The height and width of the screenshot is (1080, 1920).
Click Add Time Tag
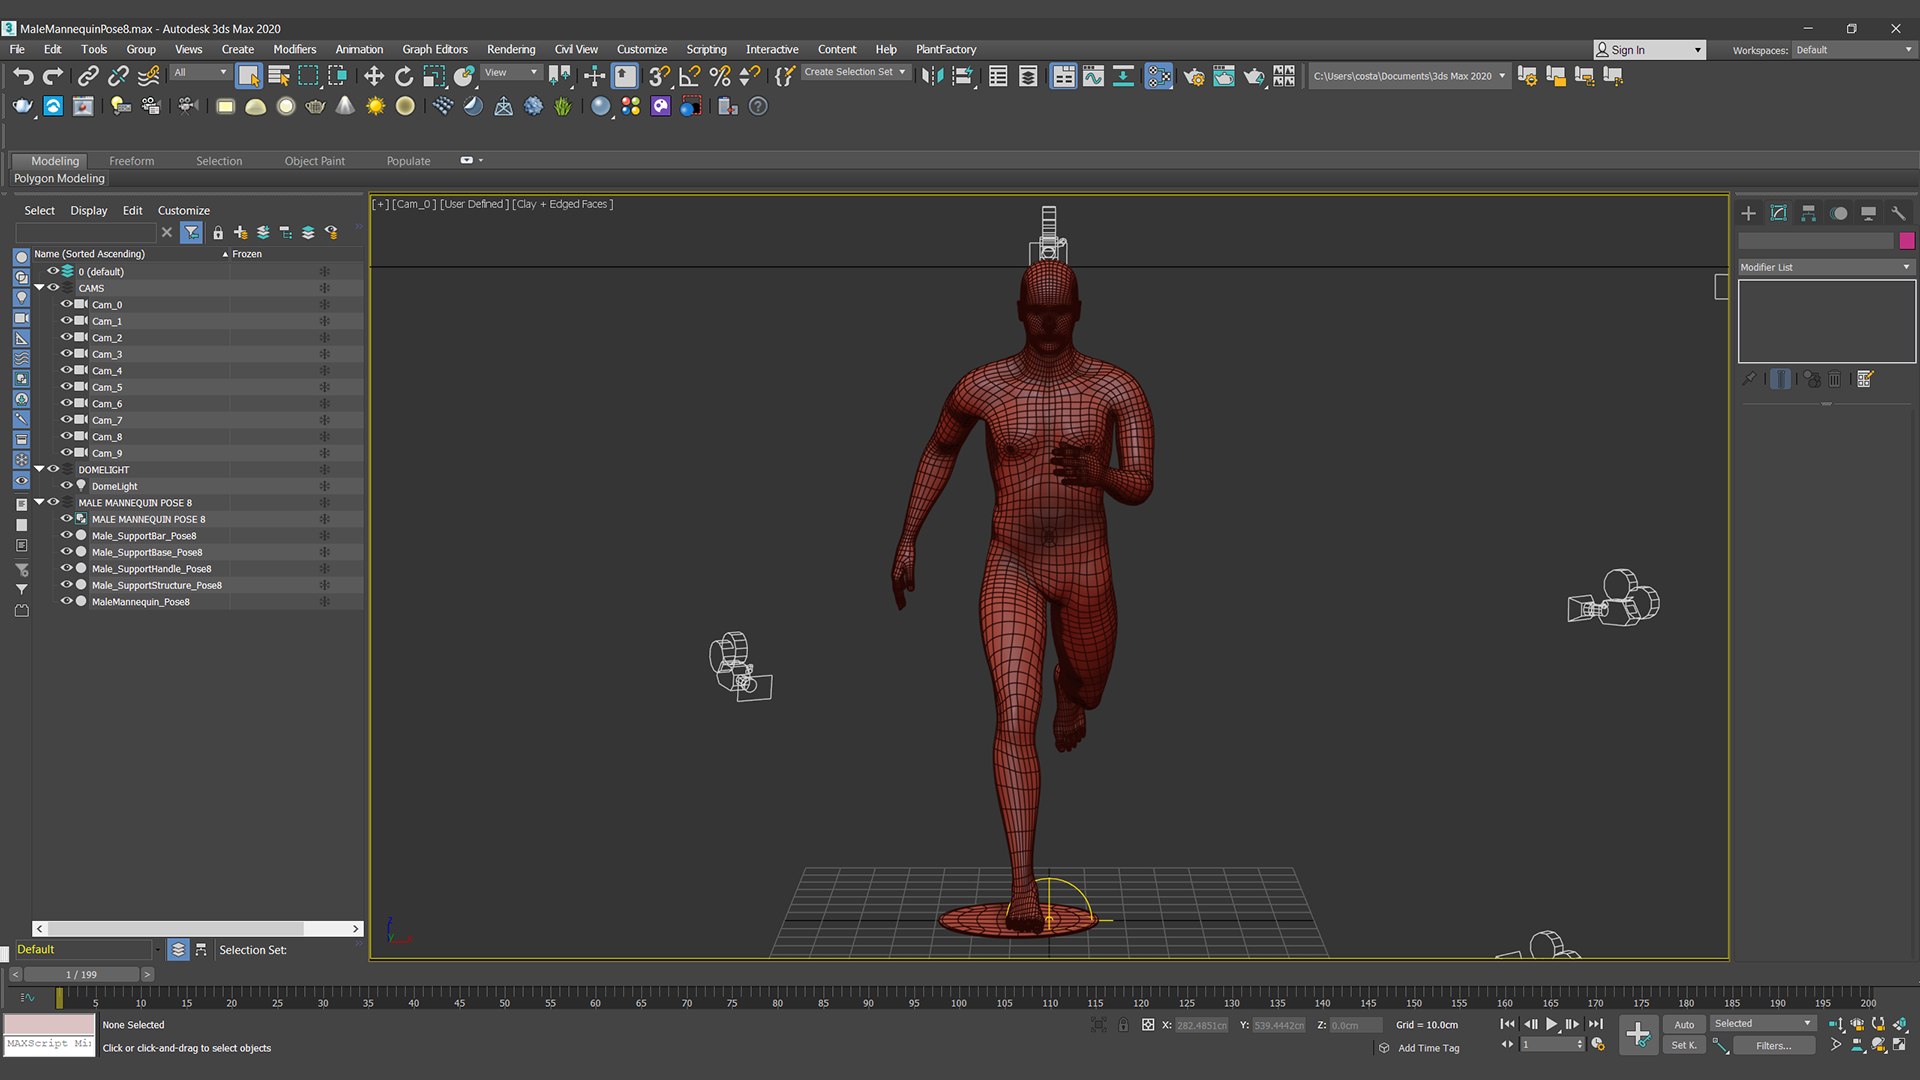[1428, 1048]
